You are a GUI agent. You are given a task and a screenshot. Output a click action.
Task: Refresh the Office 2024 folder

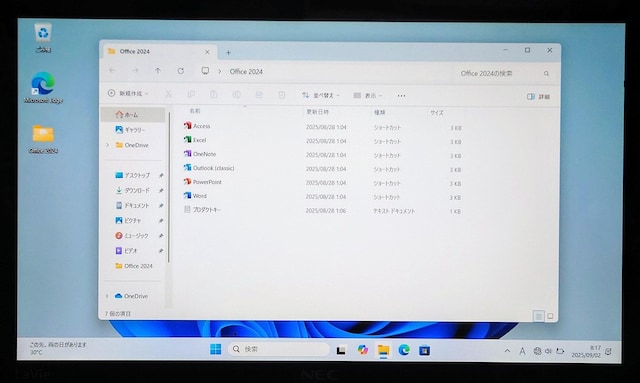pos(180,71)
